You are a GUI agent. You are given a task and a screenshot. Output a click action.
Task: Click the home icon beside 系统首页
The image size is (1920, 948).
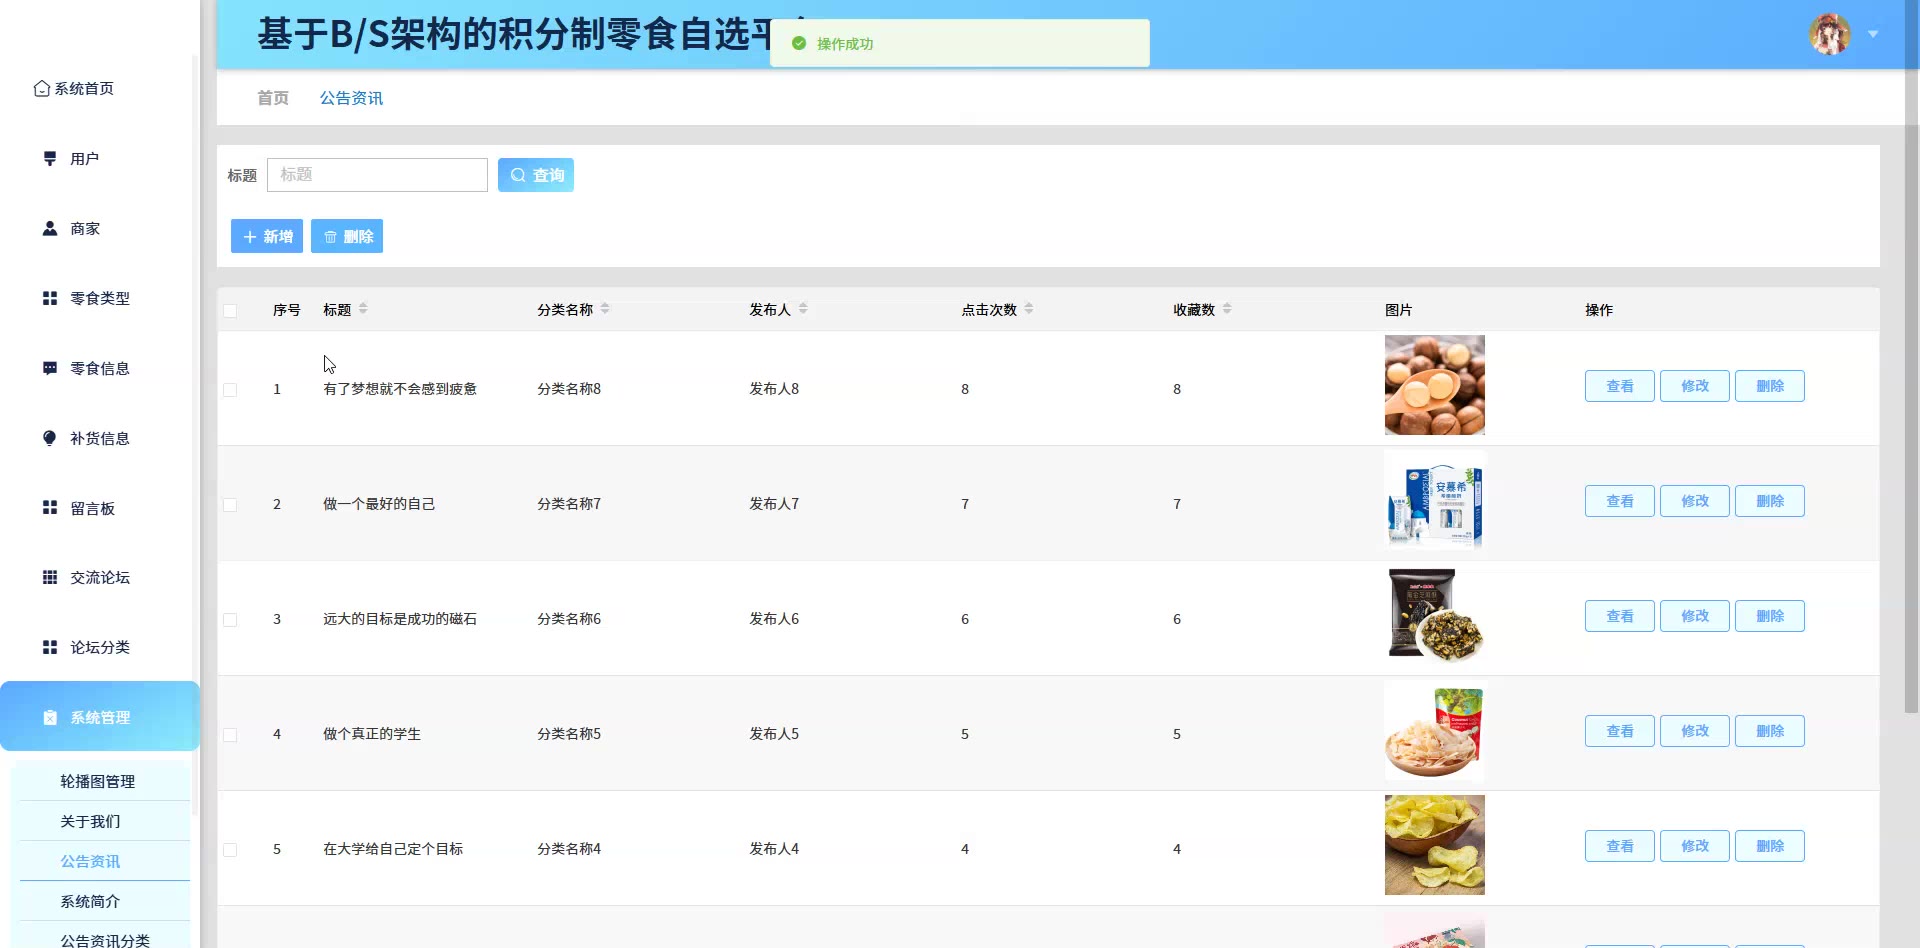click(x=41, y=89)
